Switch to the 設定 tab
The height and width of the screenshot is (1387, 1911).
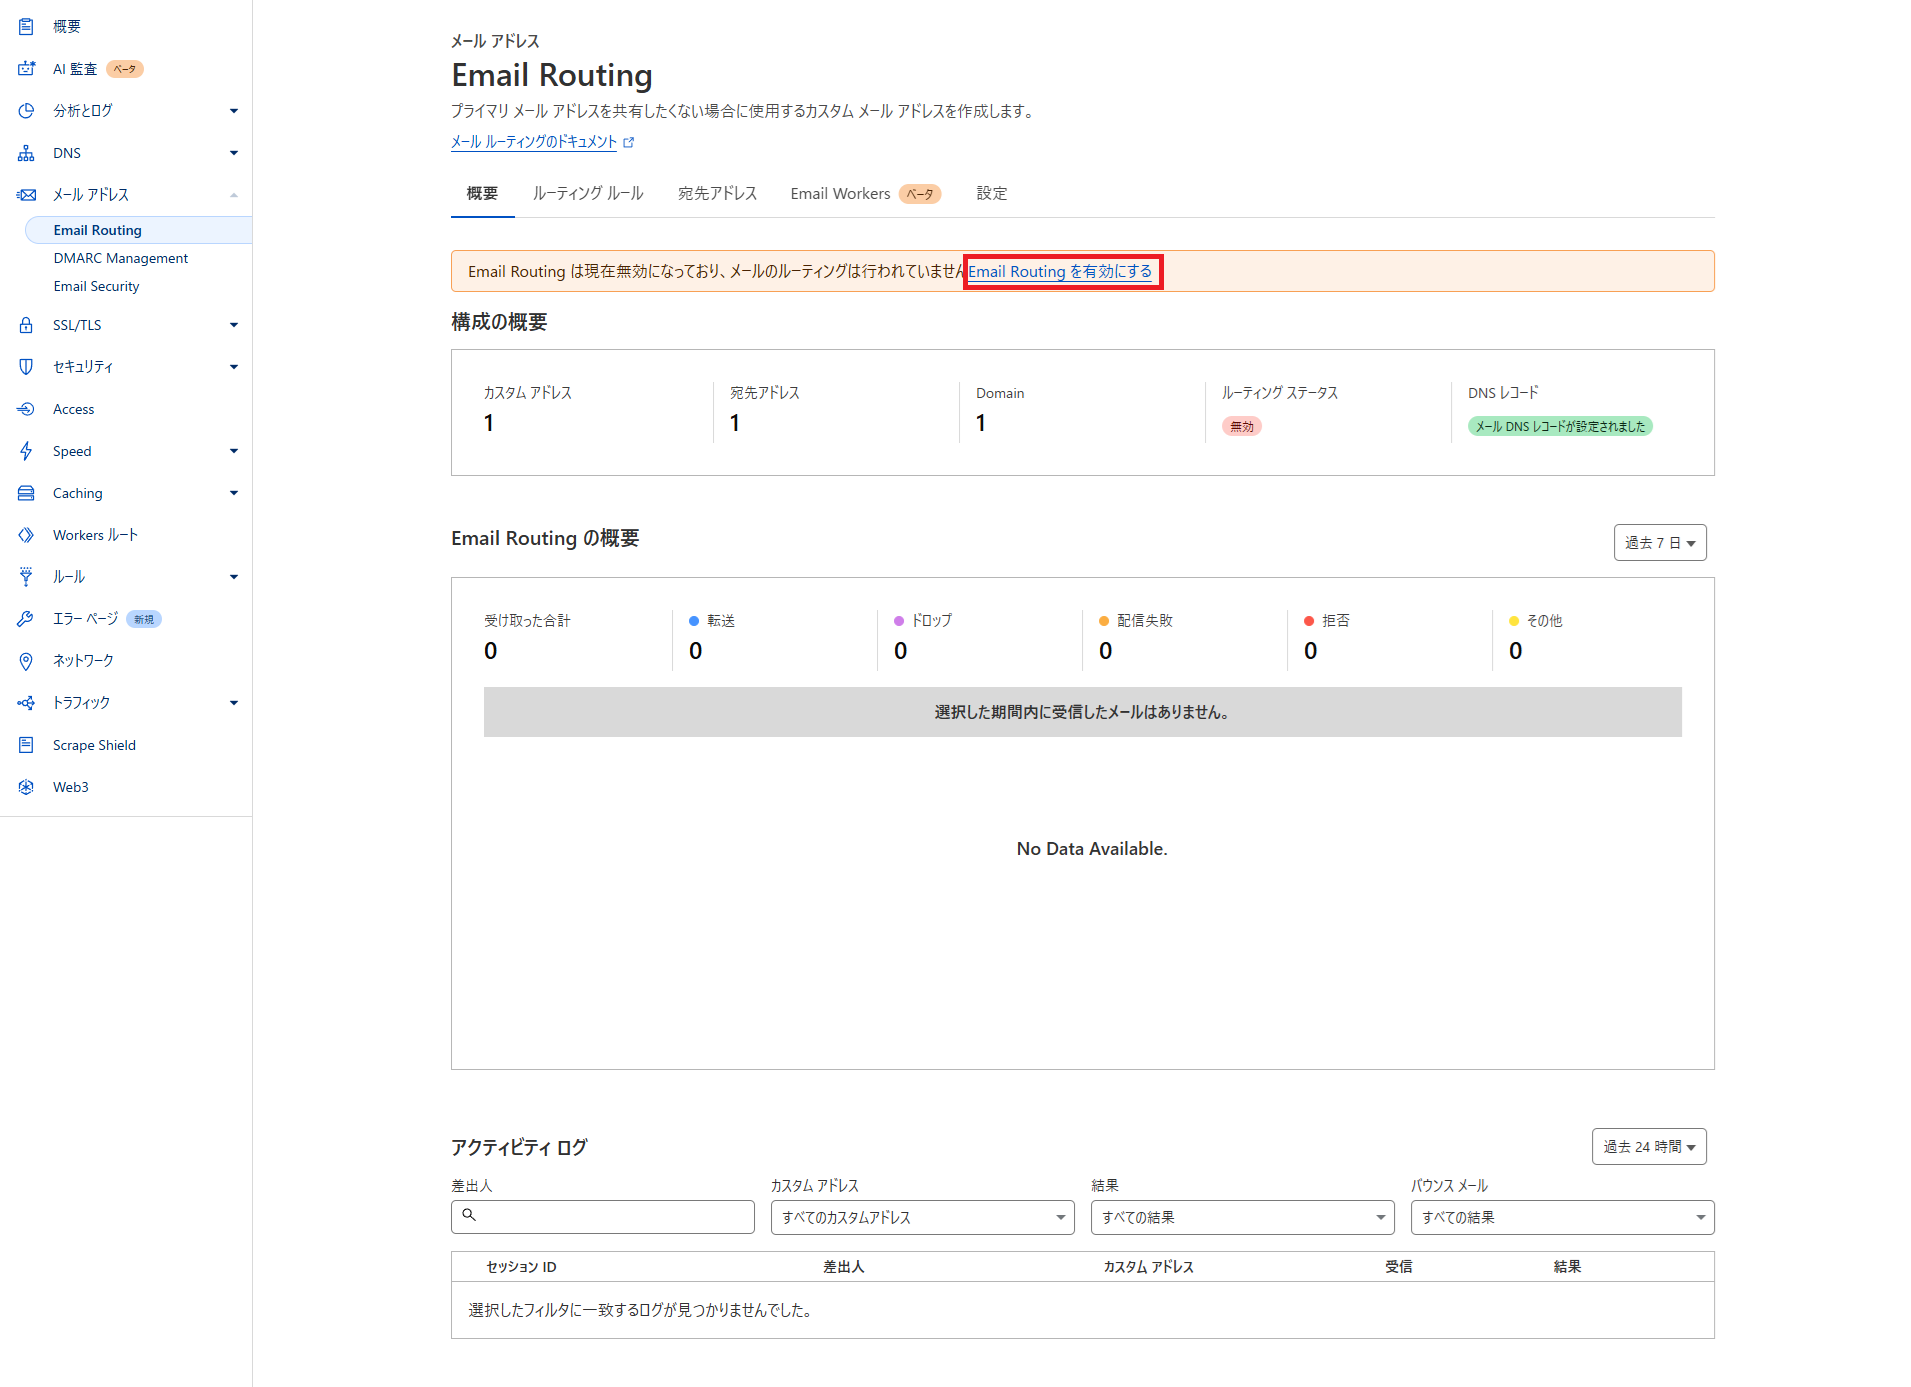click(992, 194)
